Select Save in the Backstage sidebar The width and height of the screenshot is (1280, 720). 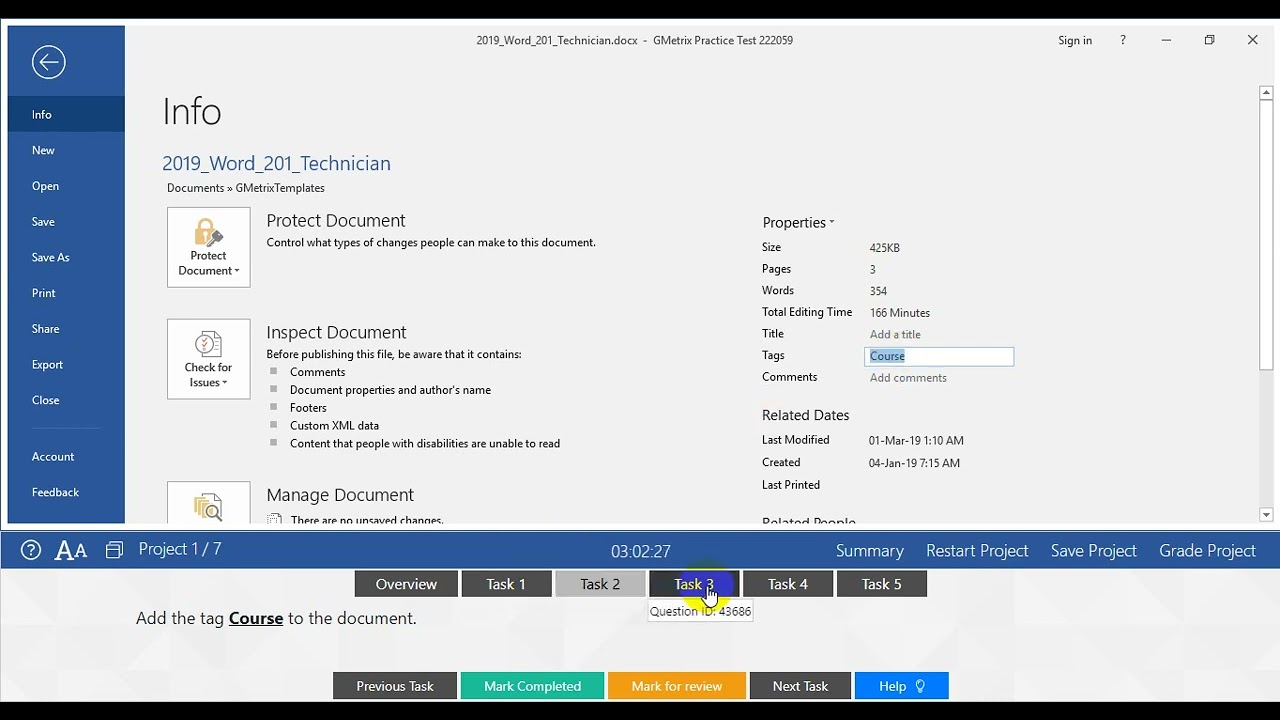click(66, 222)
